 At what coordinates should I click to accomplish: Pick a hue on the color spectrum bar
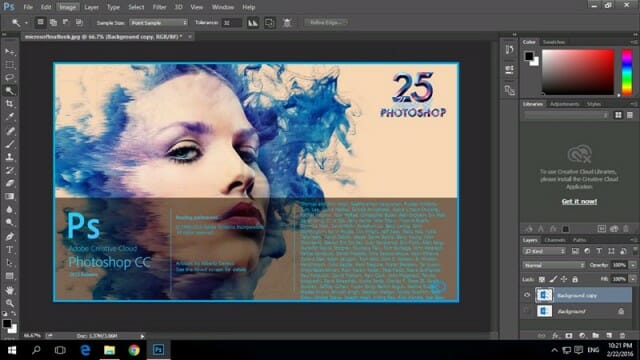(627, 73)
